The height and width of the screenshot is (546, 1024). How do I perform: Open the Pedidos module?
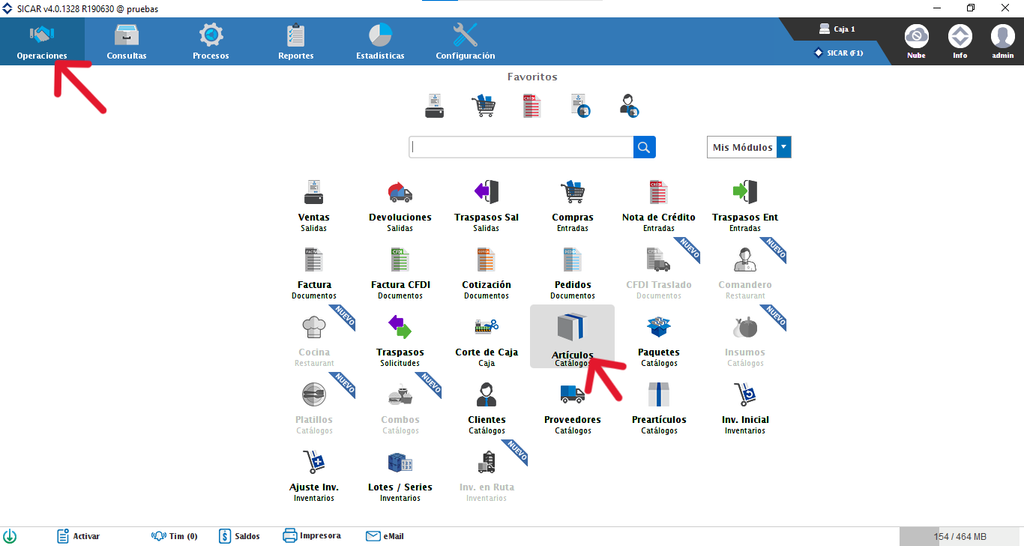(573, 273)
